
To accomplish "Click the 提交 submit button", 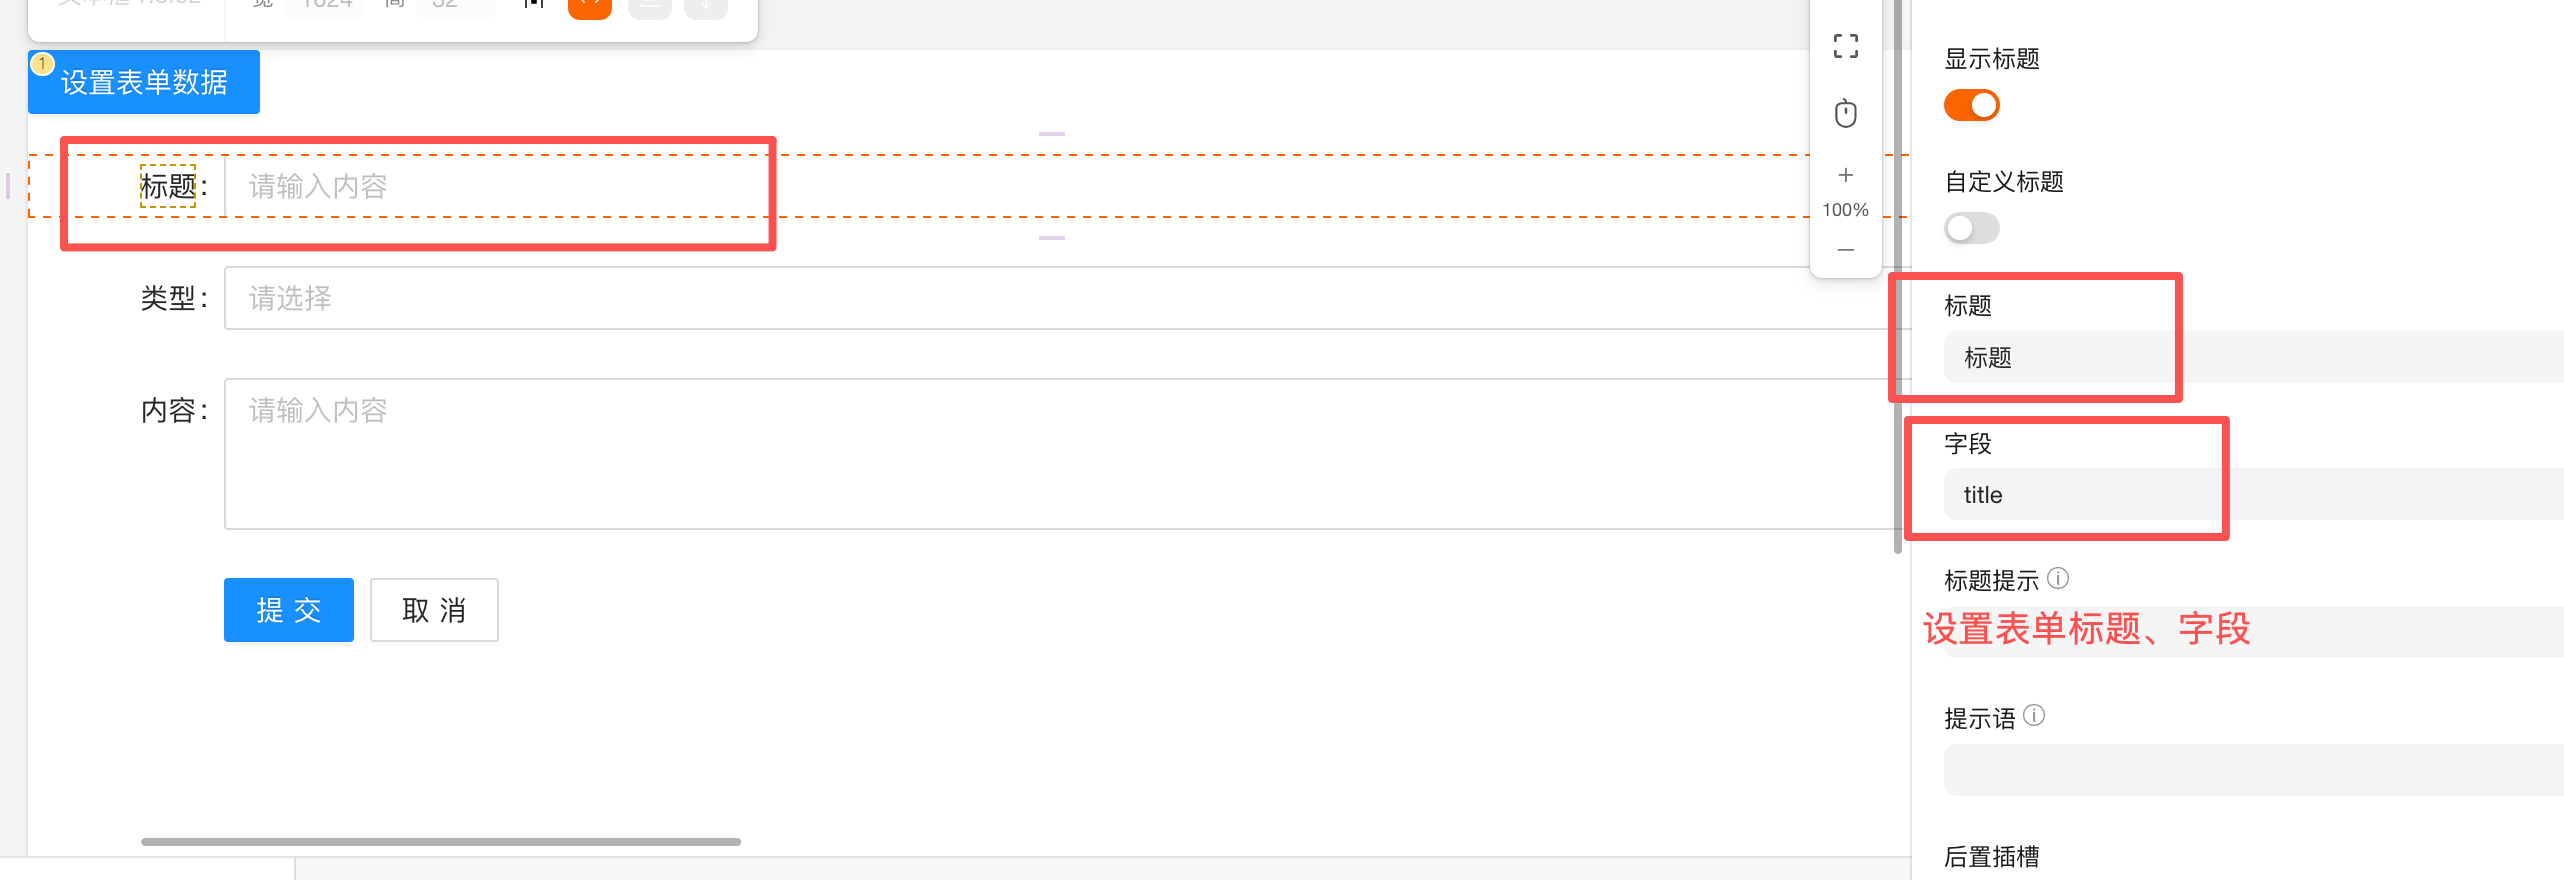I will coord(288,609).
